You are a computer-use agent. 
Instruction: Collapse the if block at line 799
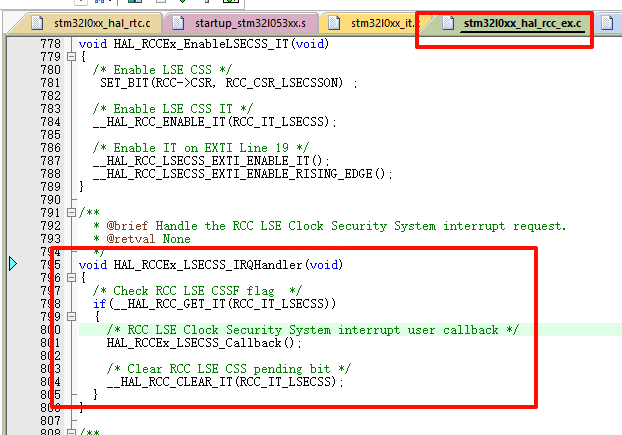(71, 316)
